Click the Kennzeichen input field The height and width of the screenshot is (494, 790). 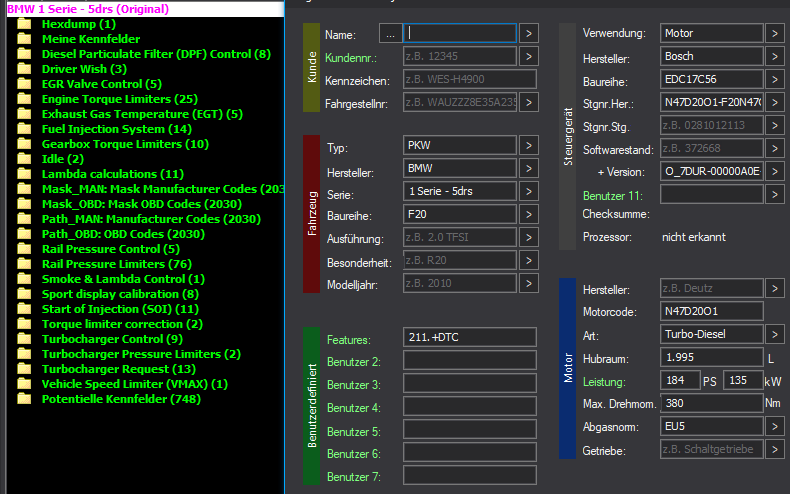pyautogui.click(x=470, y=79)
